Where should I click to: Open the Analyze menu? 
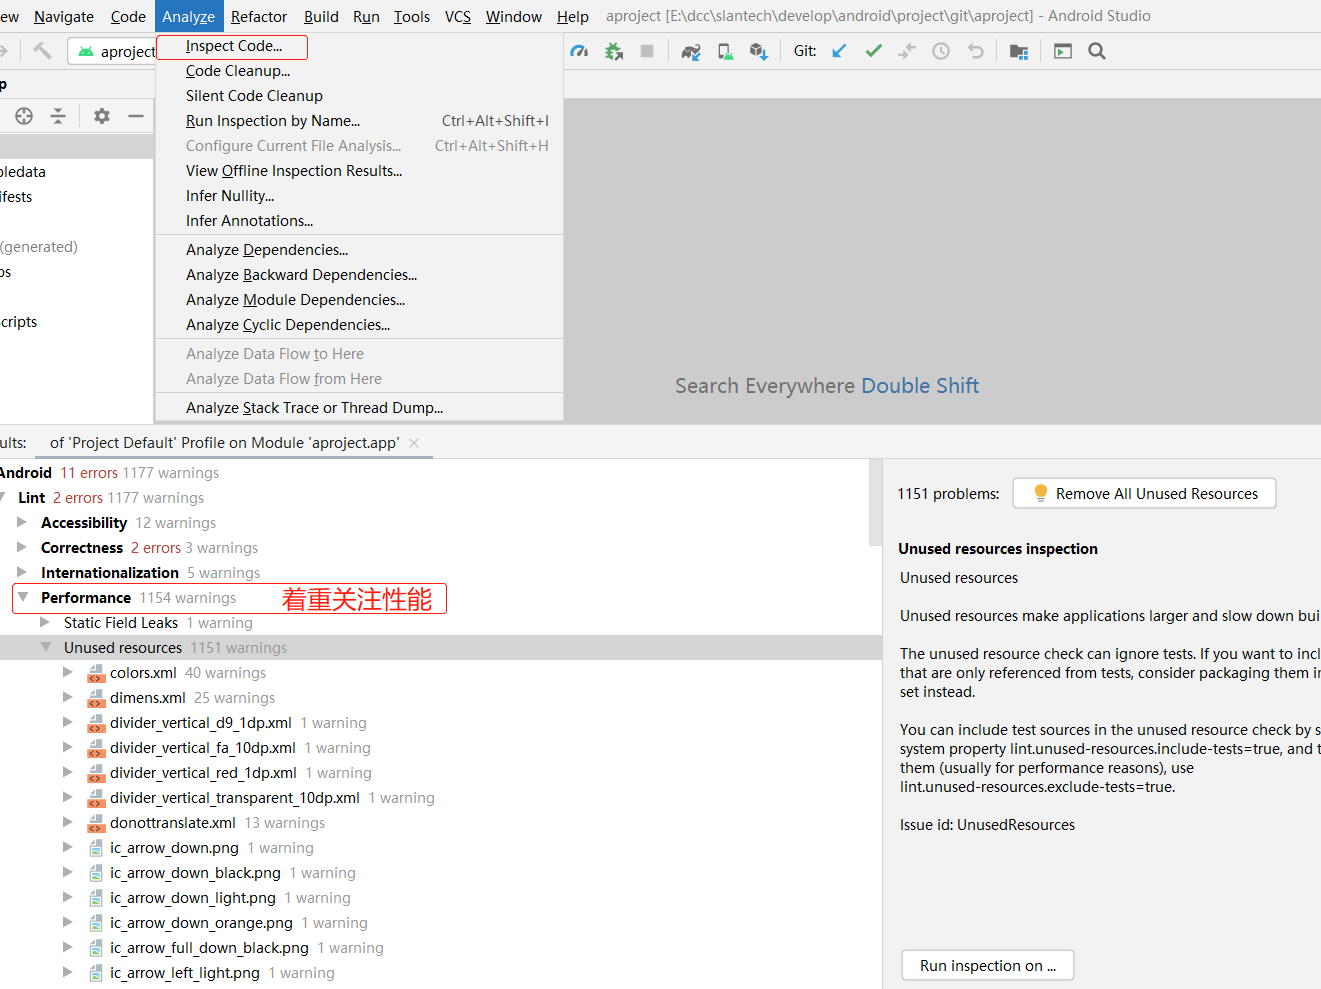(188, 16)
